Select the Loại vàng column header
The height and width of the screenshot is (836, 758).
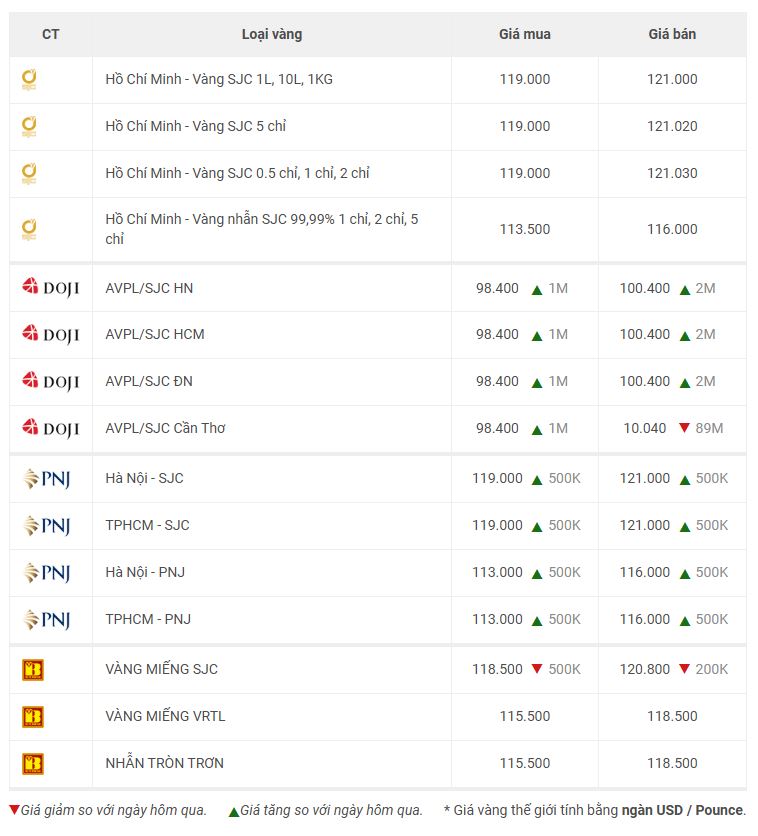click(271, 34)
